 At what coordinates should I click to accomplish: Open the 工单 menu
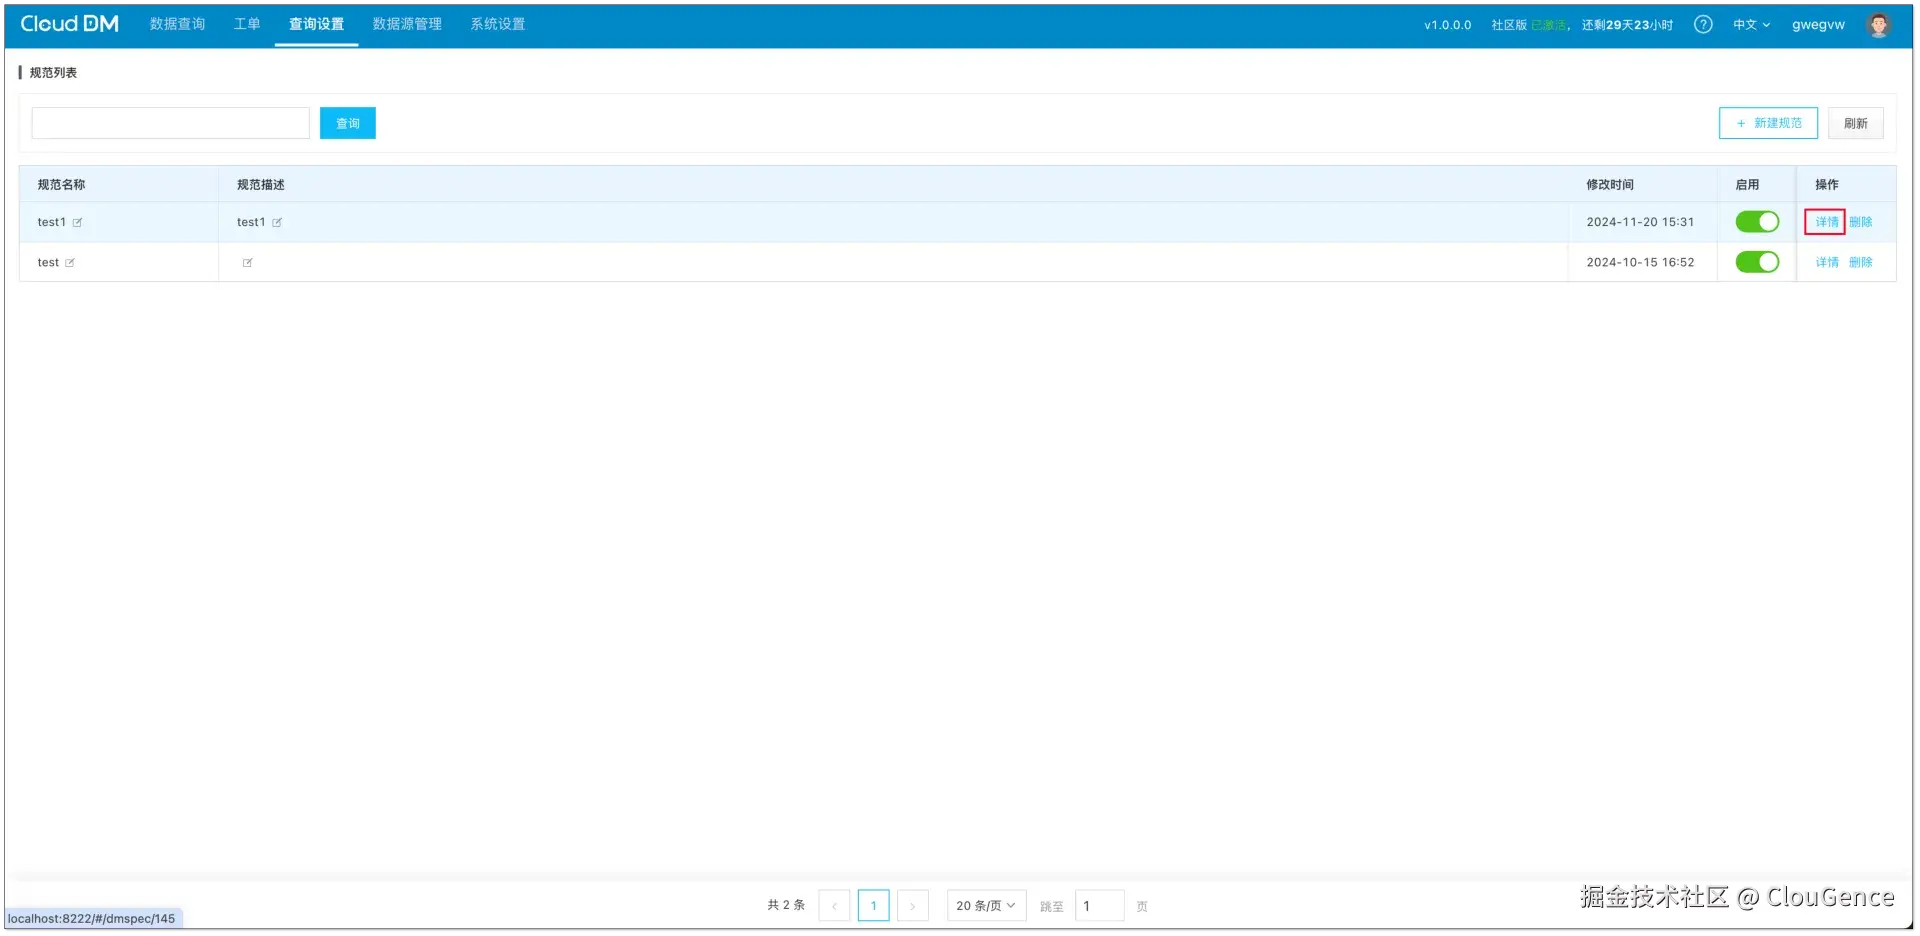tap(247, 24)
